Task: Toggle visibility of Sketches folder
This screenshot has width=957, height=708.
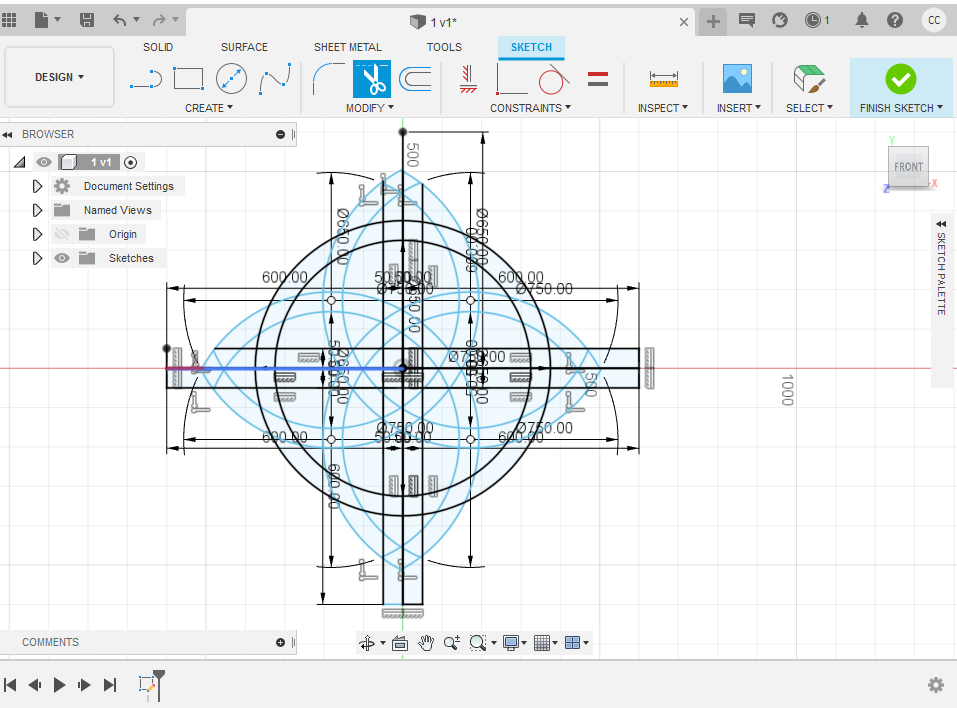Action: 62,258
